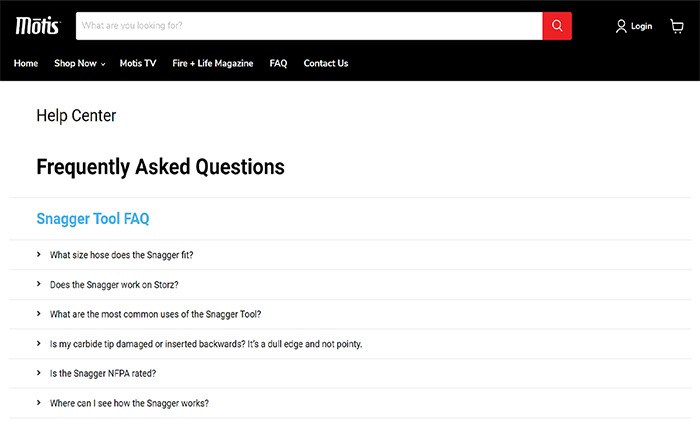This screenshot has height=435, width=700.
Task: Click the red search magnifier button
Action: tap(557, 26)
